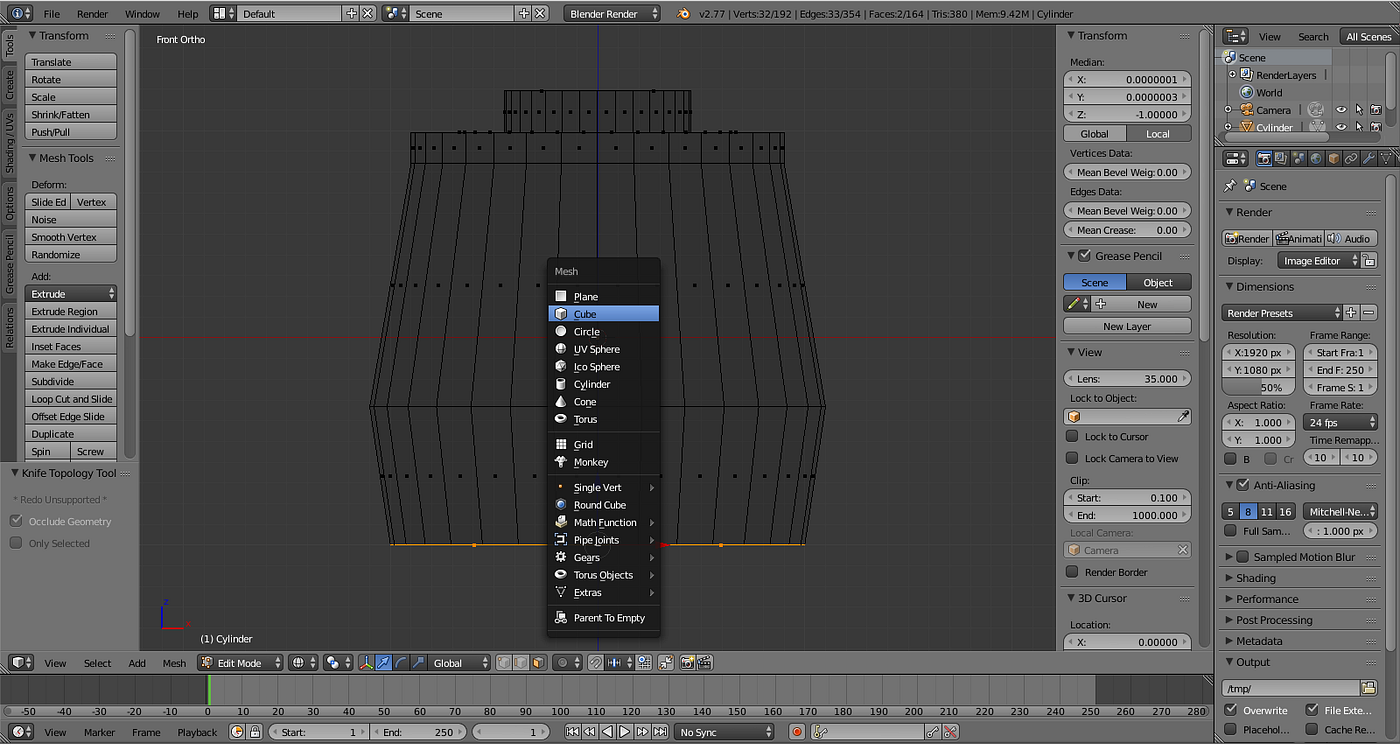Select the Local transform button
Viewport: 1400px width, 744px height.
(x=1159, y=134)
